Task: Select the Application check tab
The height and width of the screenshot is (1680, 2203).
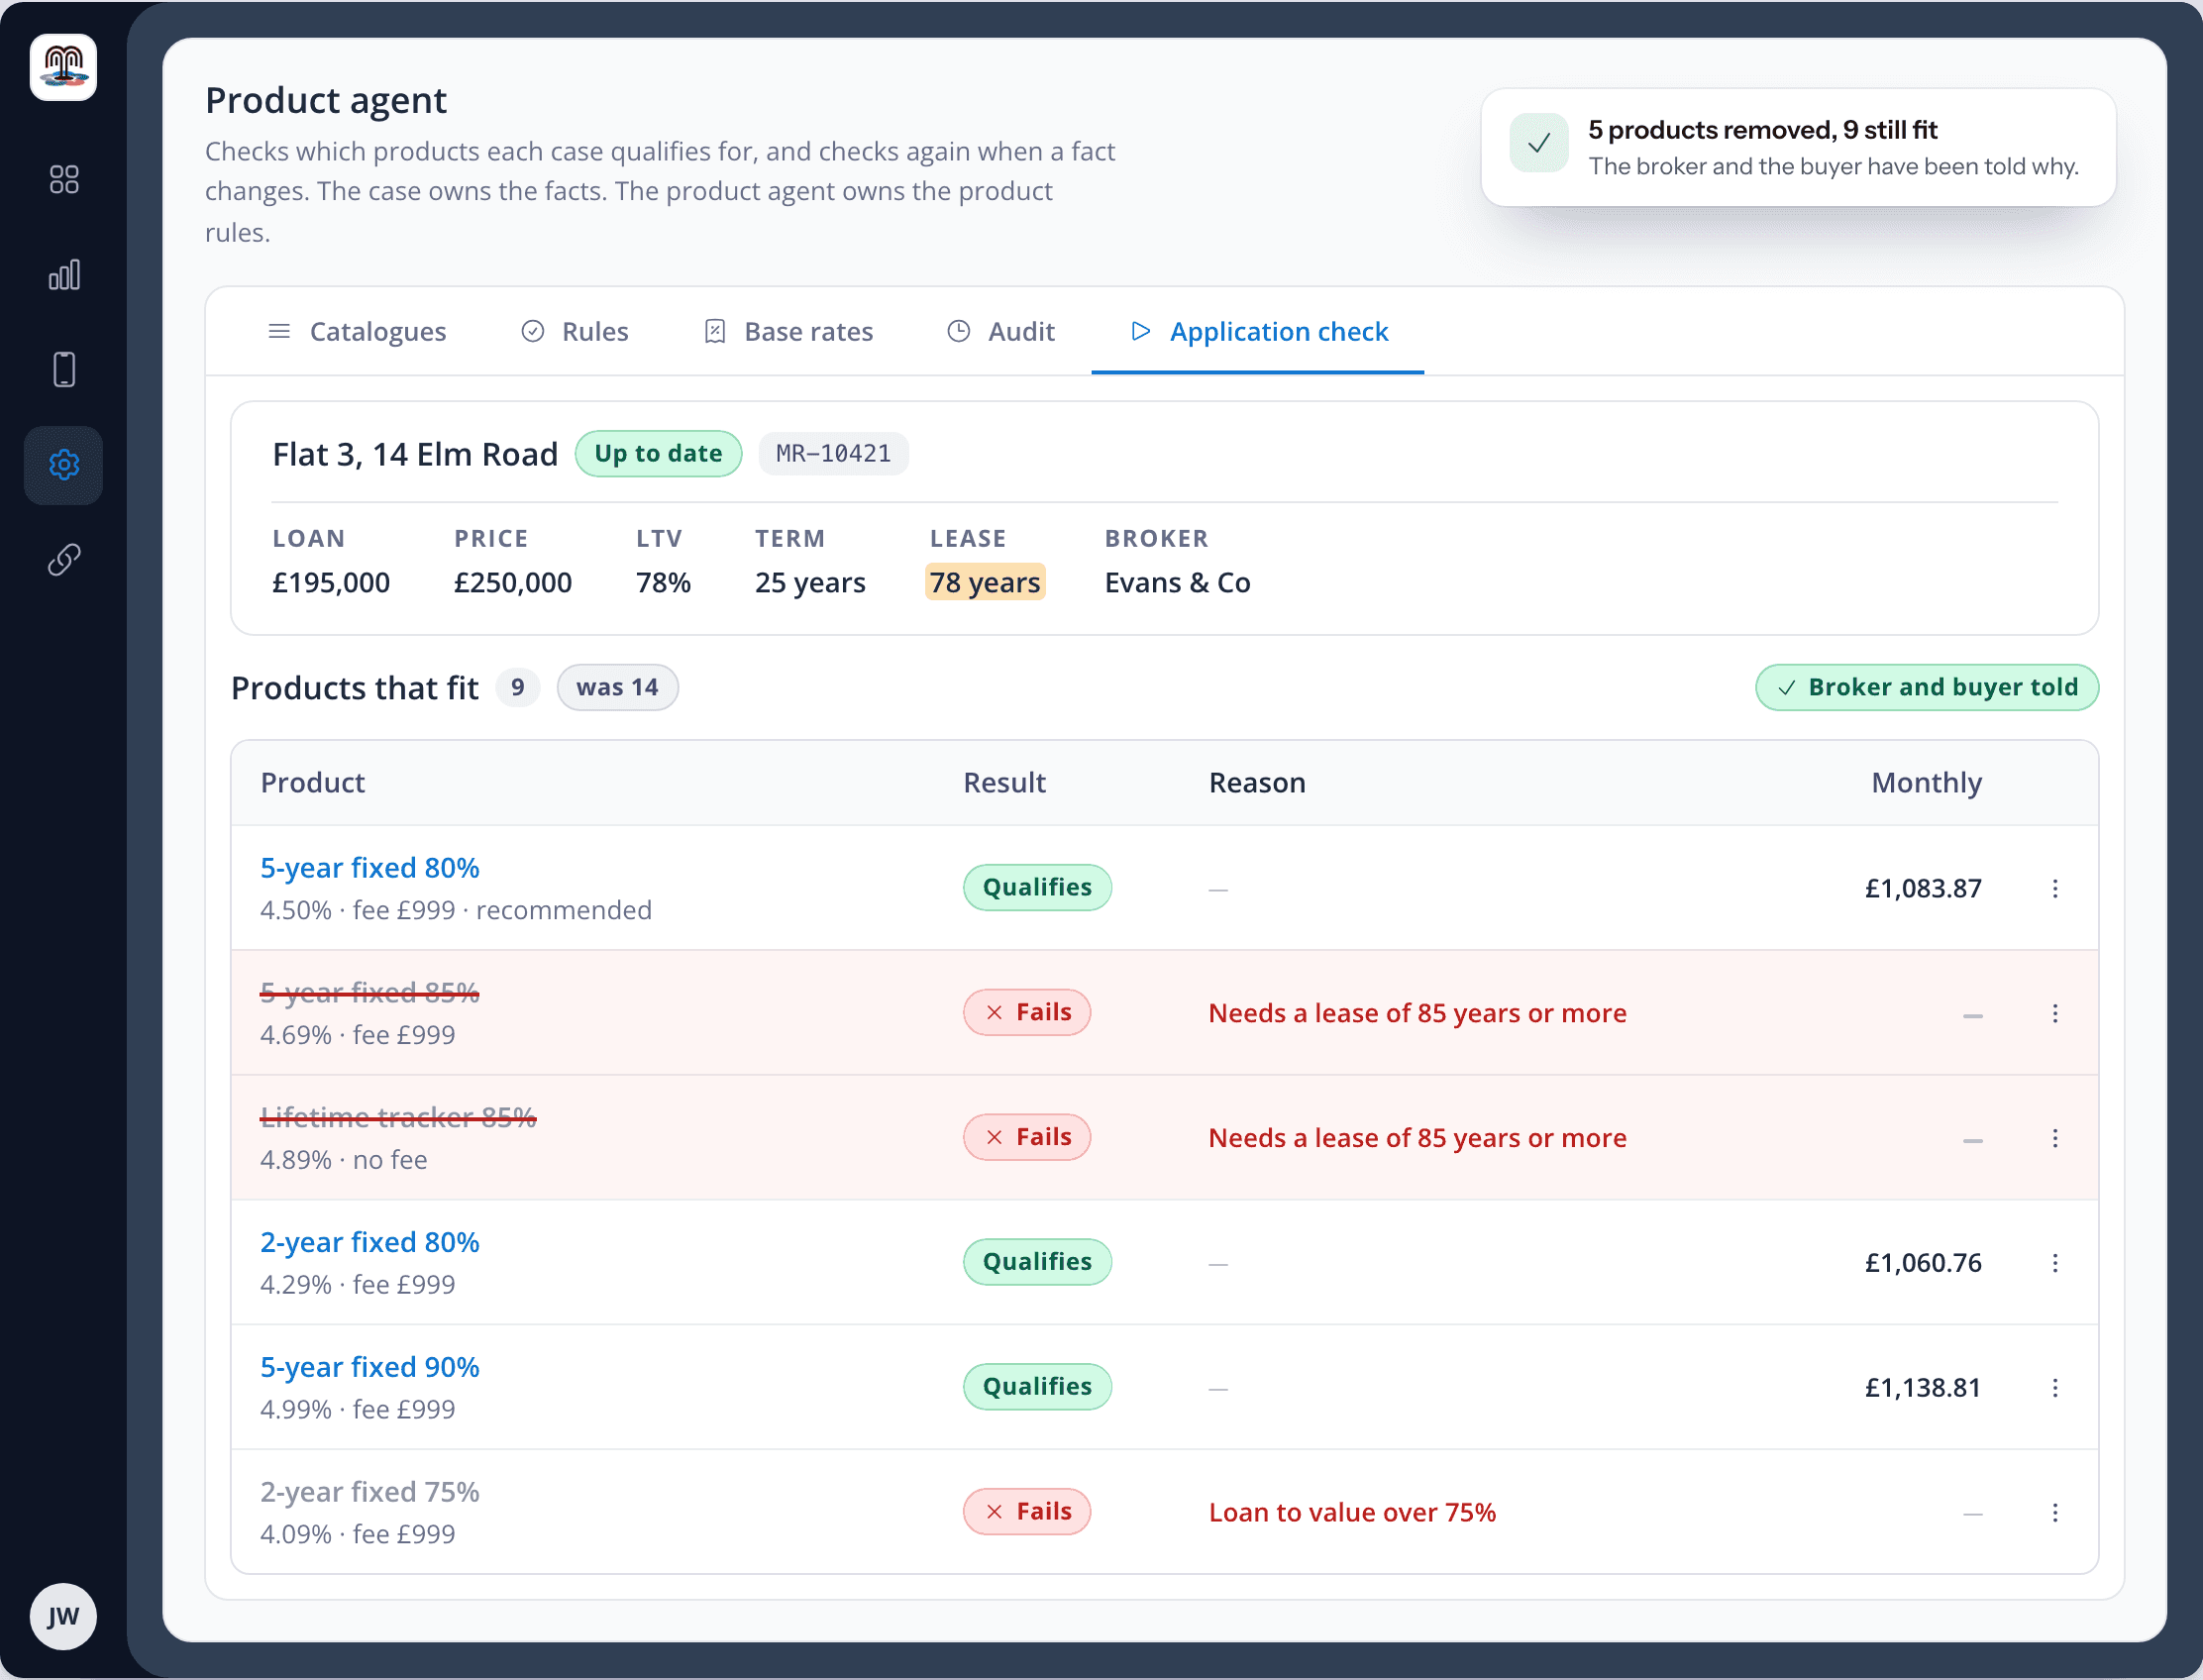Action: [1258, 332]
